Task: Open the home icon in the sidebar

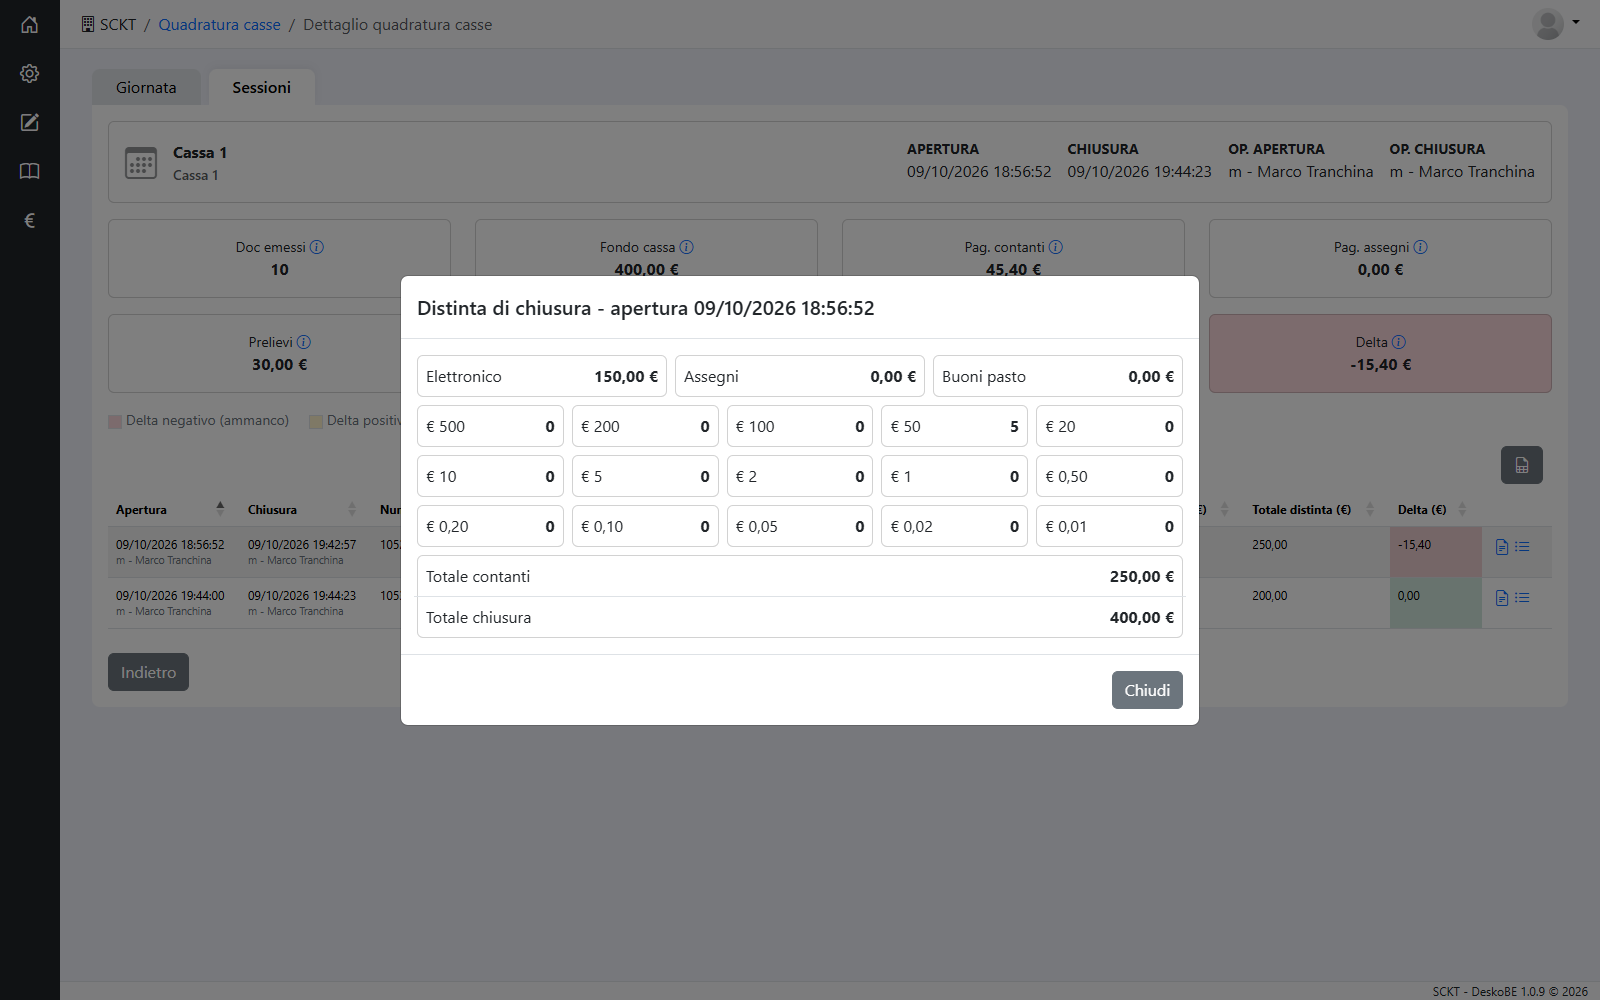Action: [30, 24]
